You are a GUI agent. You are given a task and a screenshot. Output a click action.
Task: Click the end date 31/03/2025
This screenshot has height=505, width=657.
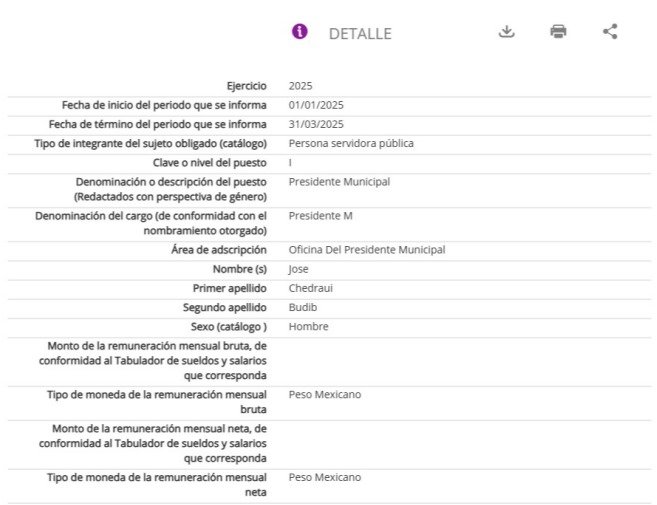(x=316, y=124)
